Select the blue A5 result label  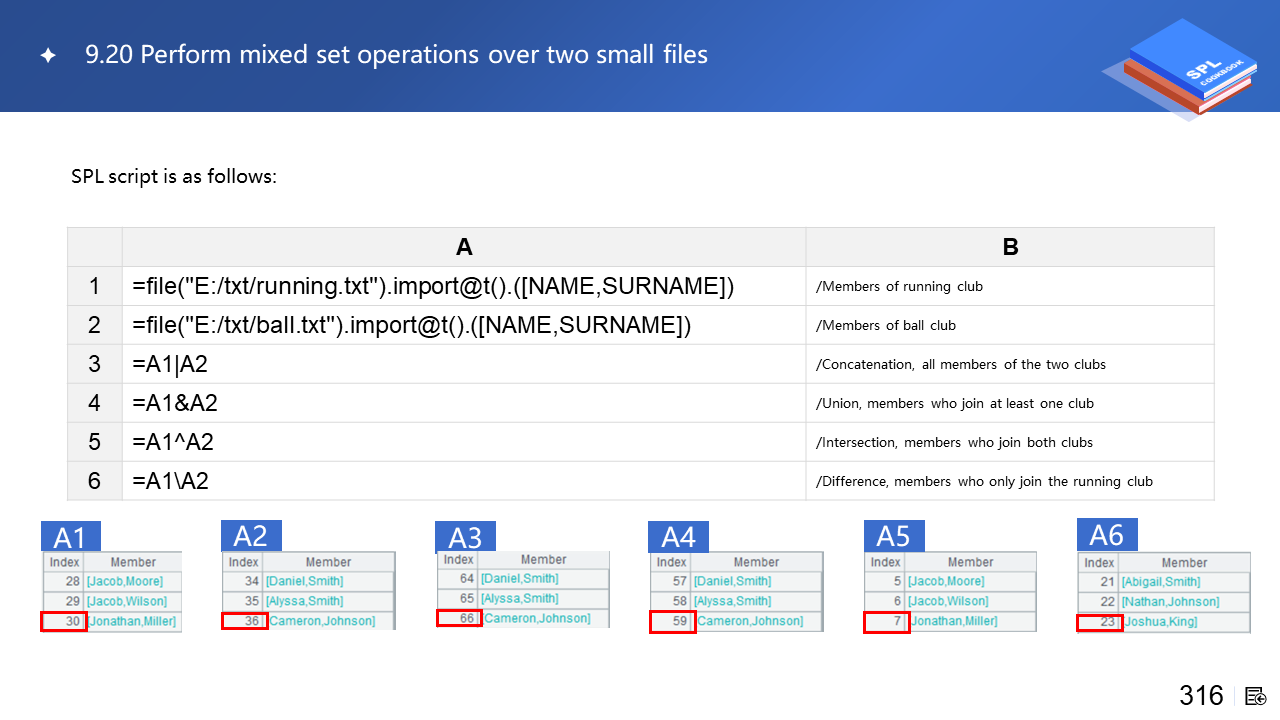(893, 536)
